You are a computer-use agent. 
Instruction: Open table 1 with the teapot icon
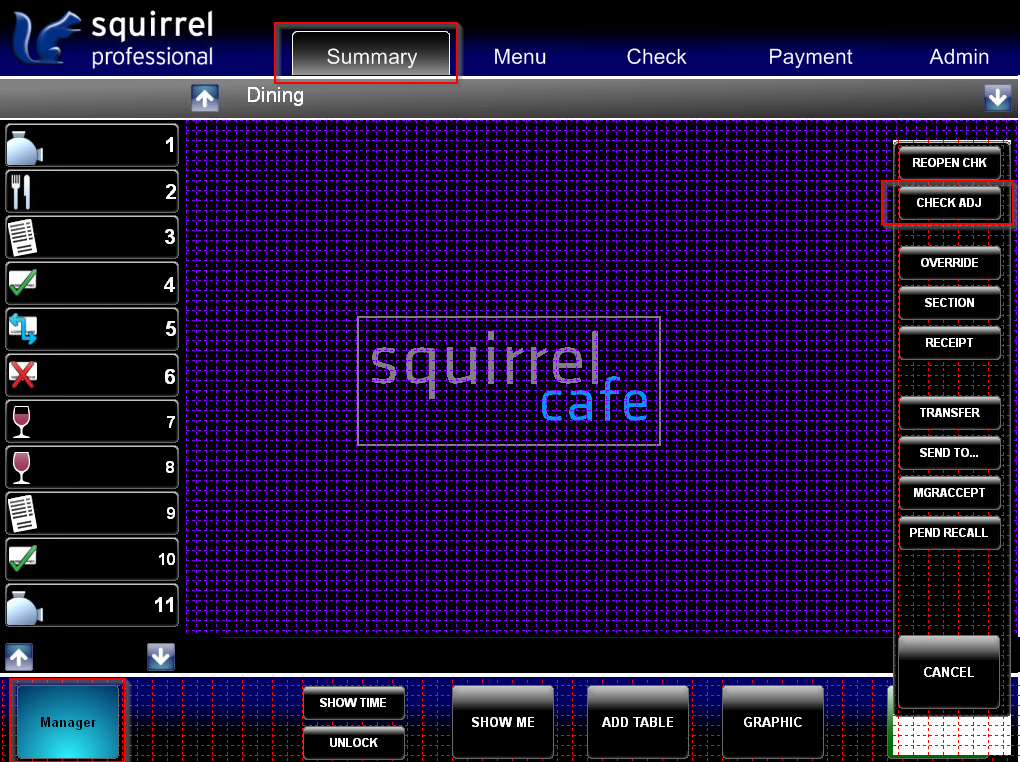pyautogui.click(x=92, y=146)
